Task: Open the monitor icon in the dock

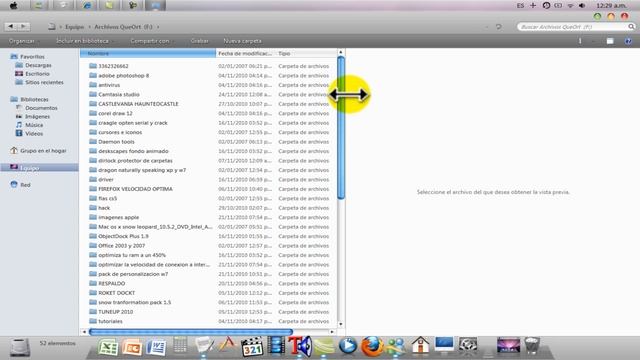Action: pos(444,345)
